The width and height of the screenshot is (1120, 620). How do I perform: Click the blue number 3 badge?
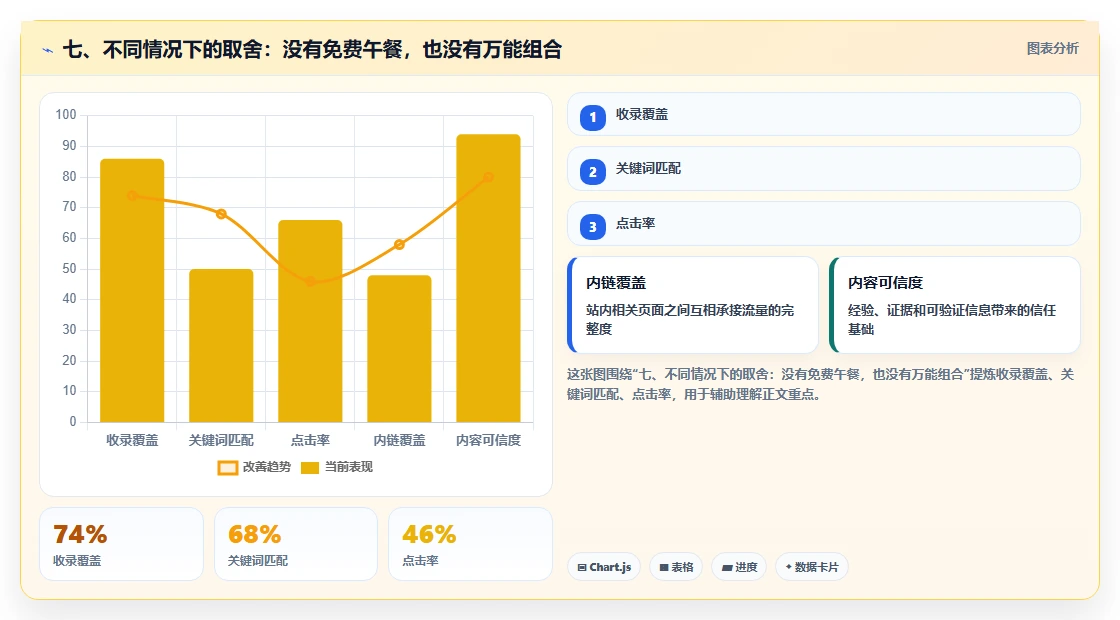pos(592,226)
